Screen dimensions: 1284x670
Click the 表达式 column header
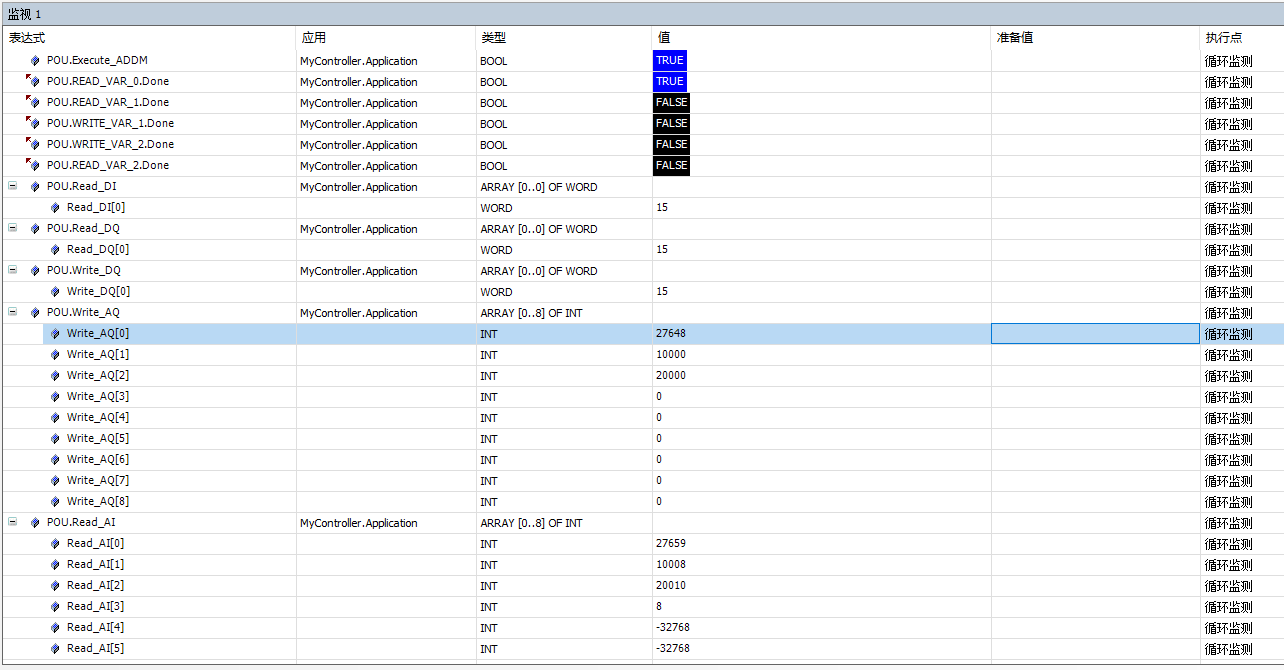[x=27, y=38]
